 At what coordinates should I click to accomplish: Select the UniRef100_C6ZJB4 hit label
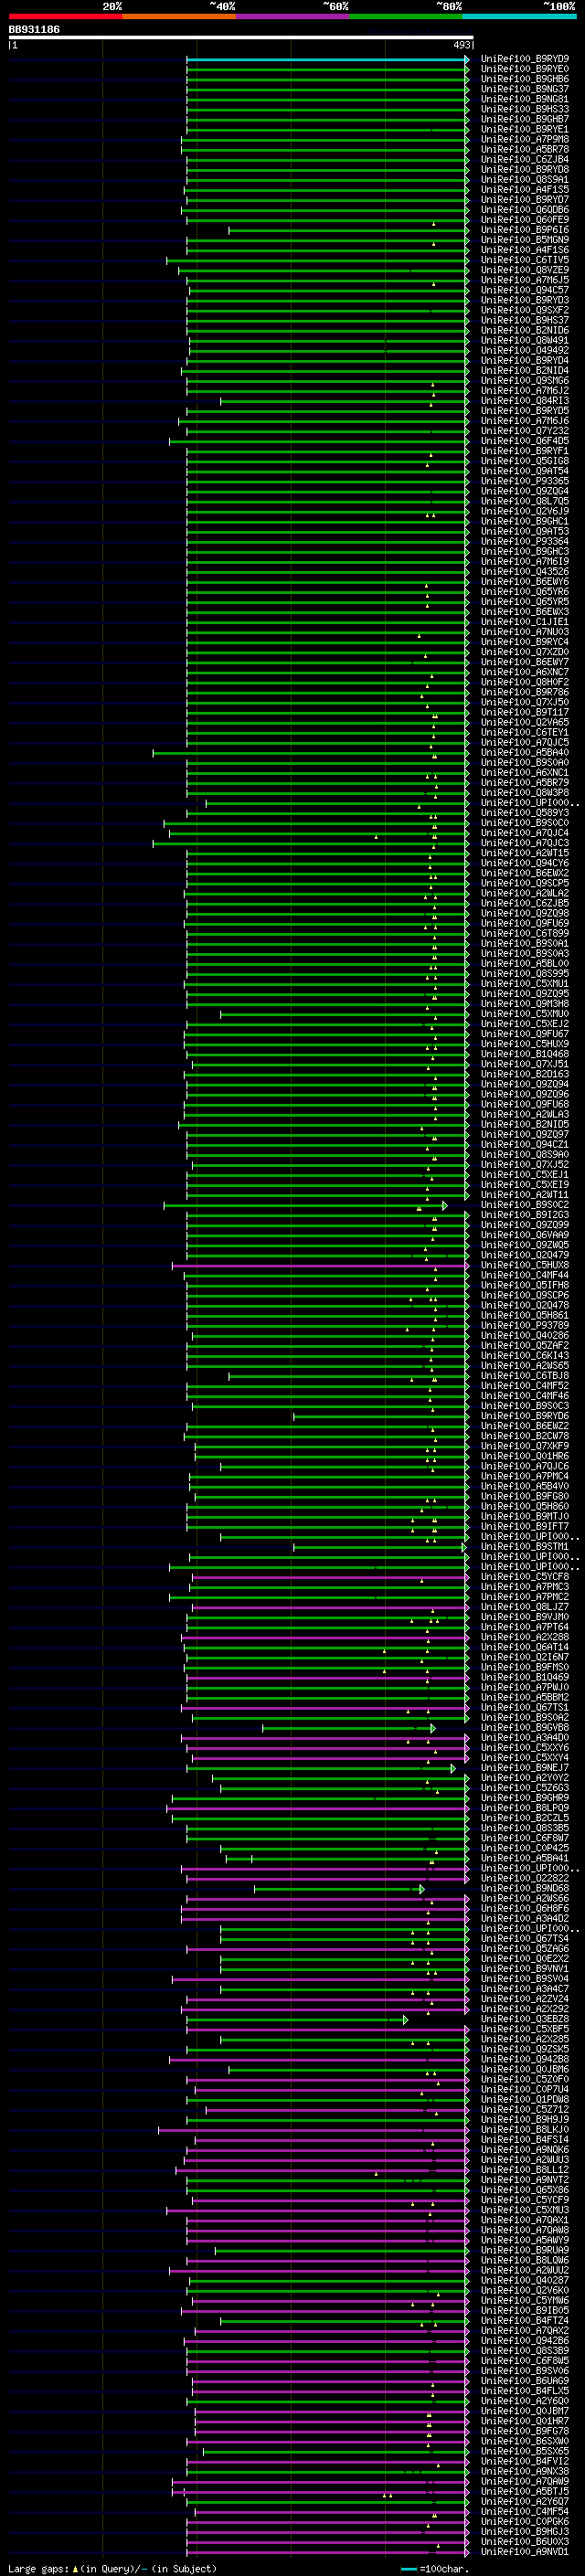click(524, 159)
